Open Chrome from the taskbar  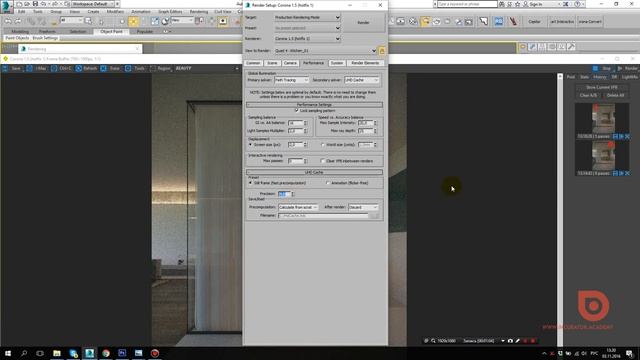point(106,353)
